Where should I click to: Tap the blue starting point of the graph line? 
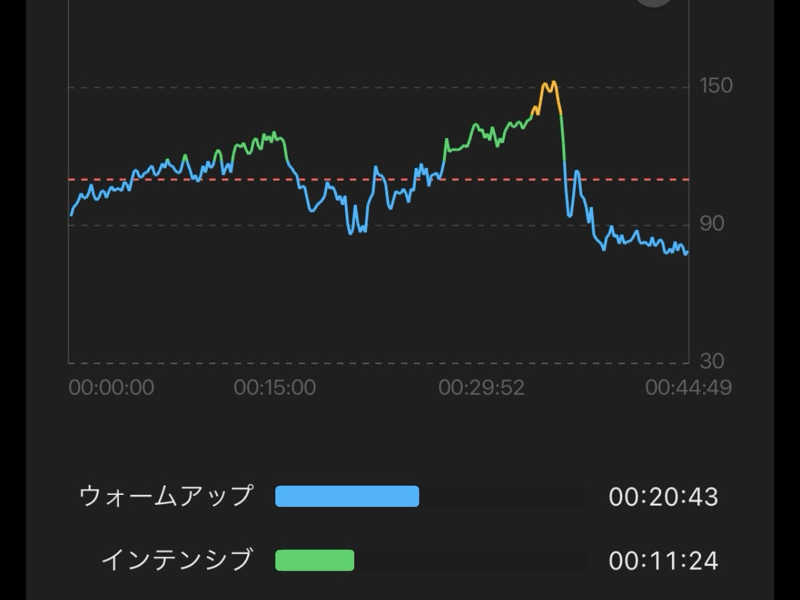click(x=72, y=212)
